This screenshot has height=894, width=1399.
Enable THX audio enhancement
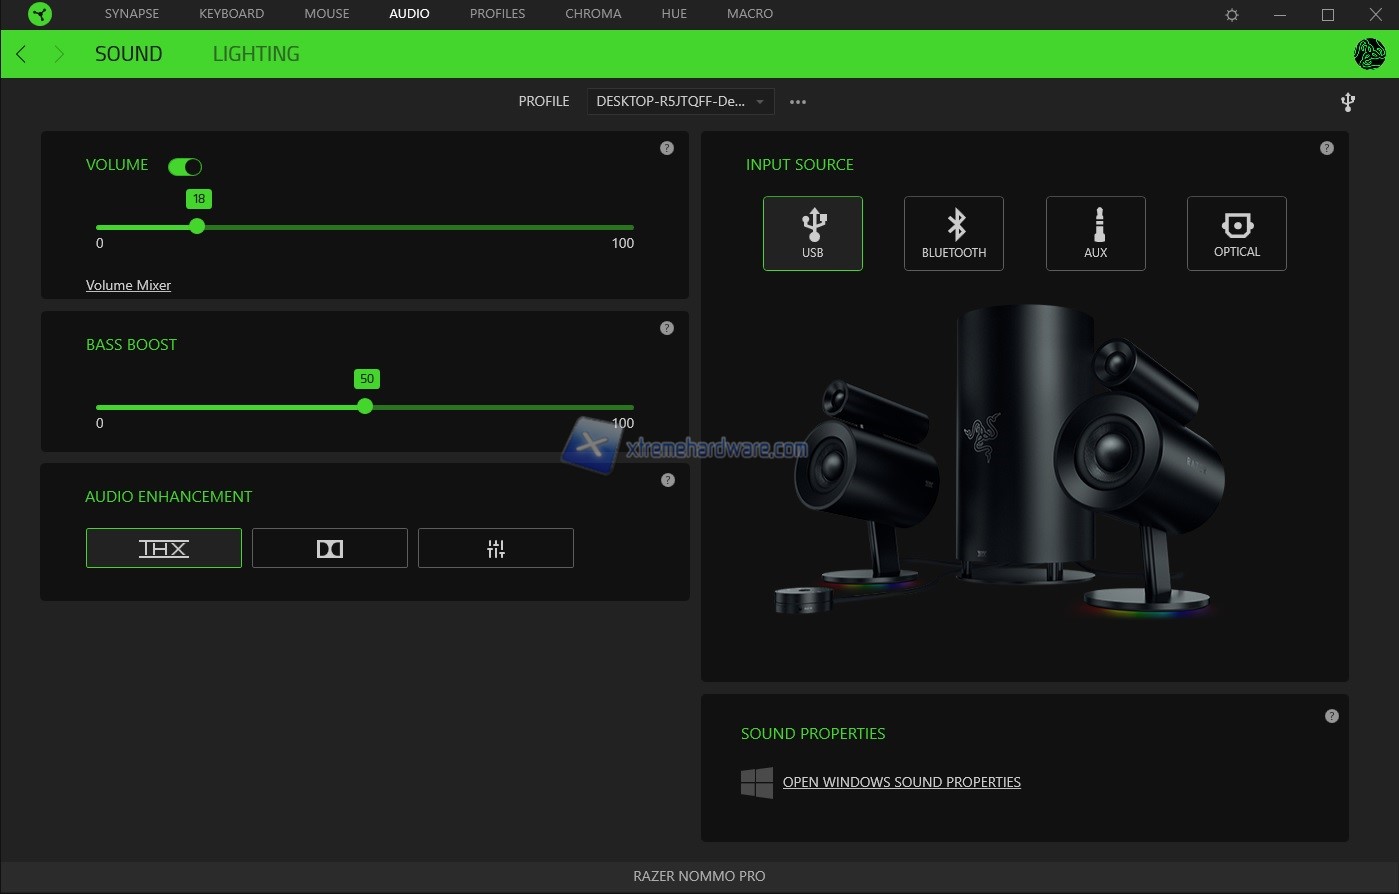[164, 548]
